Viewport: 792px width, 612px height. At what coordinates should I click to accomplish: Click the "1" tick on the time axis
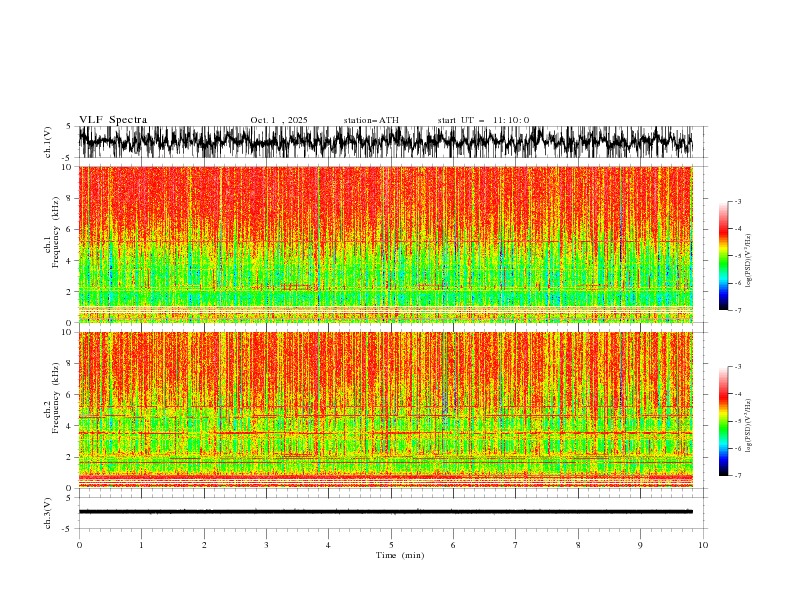click(x=141, y=545)
